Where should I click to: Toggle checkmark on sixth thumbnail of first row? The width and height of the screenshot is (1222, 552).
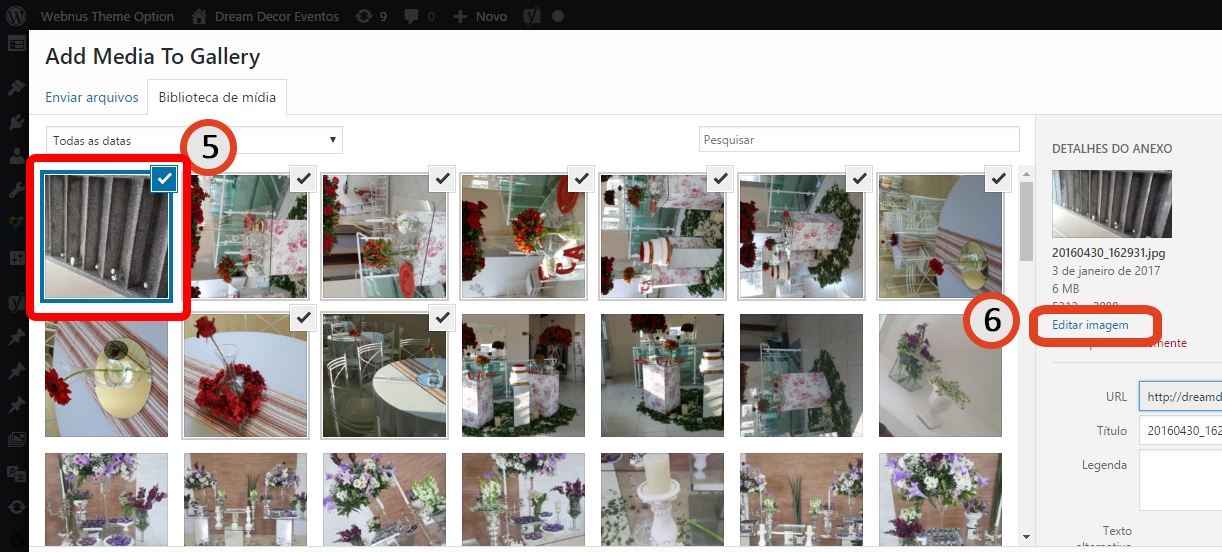(x=860, y=178)
